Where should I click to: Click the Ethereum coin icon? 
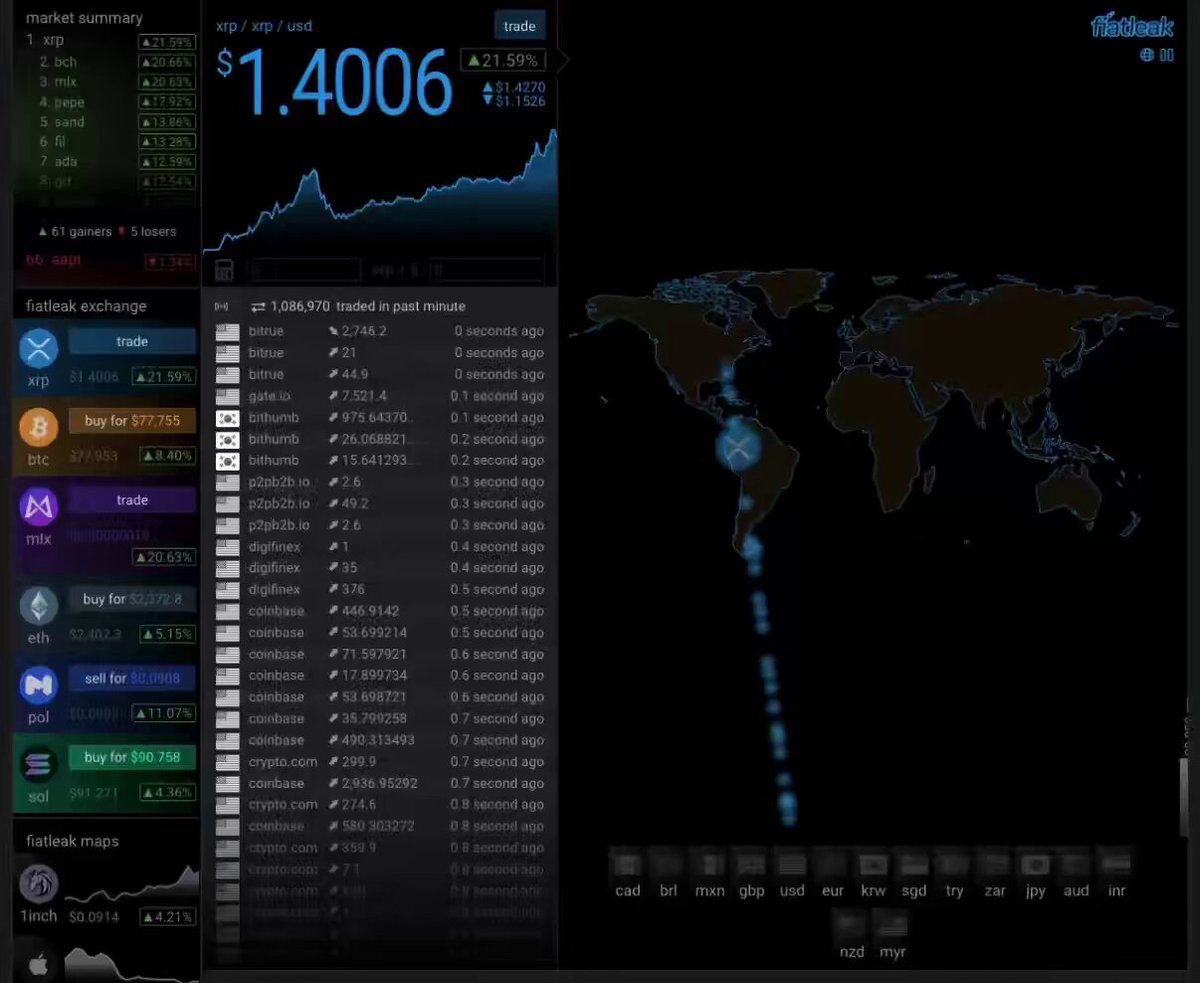click(39, 606)
